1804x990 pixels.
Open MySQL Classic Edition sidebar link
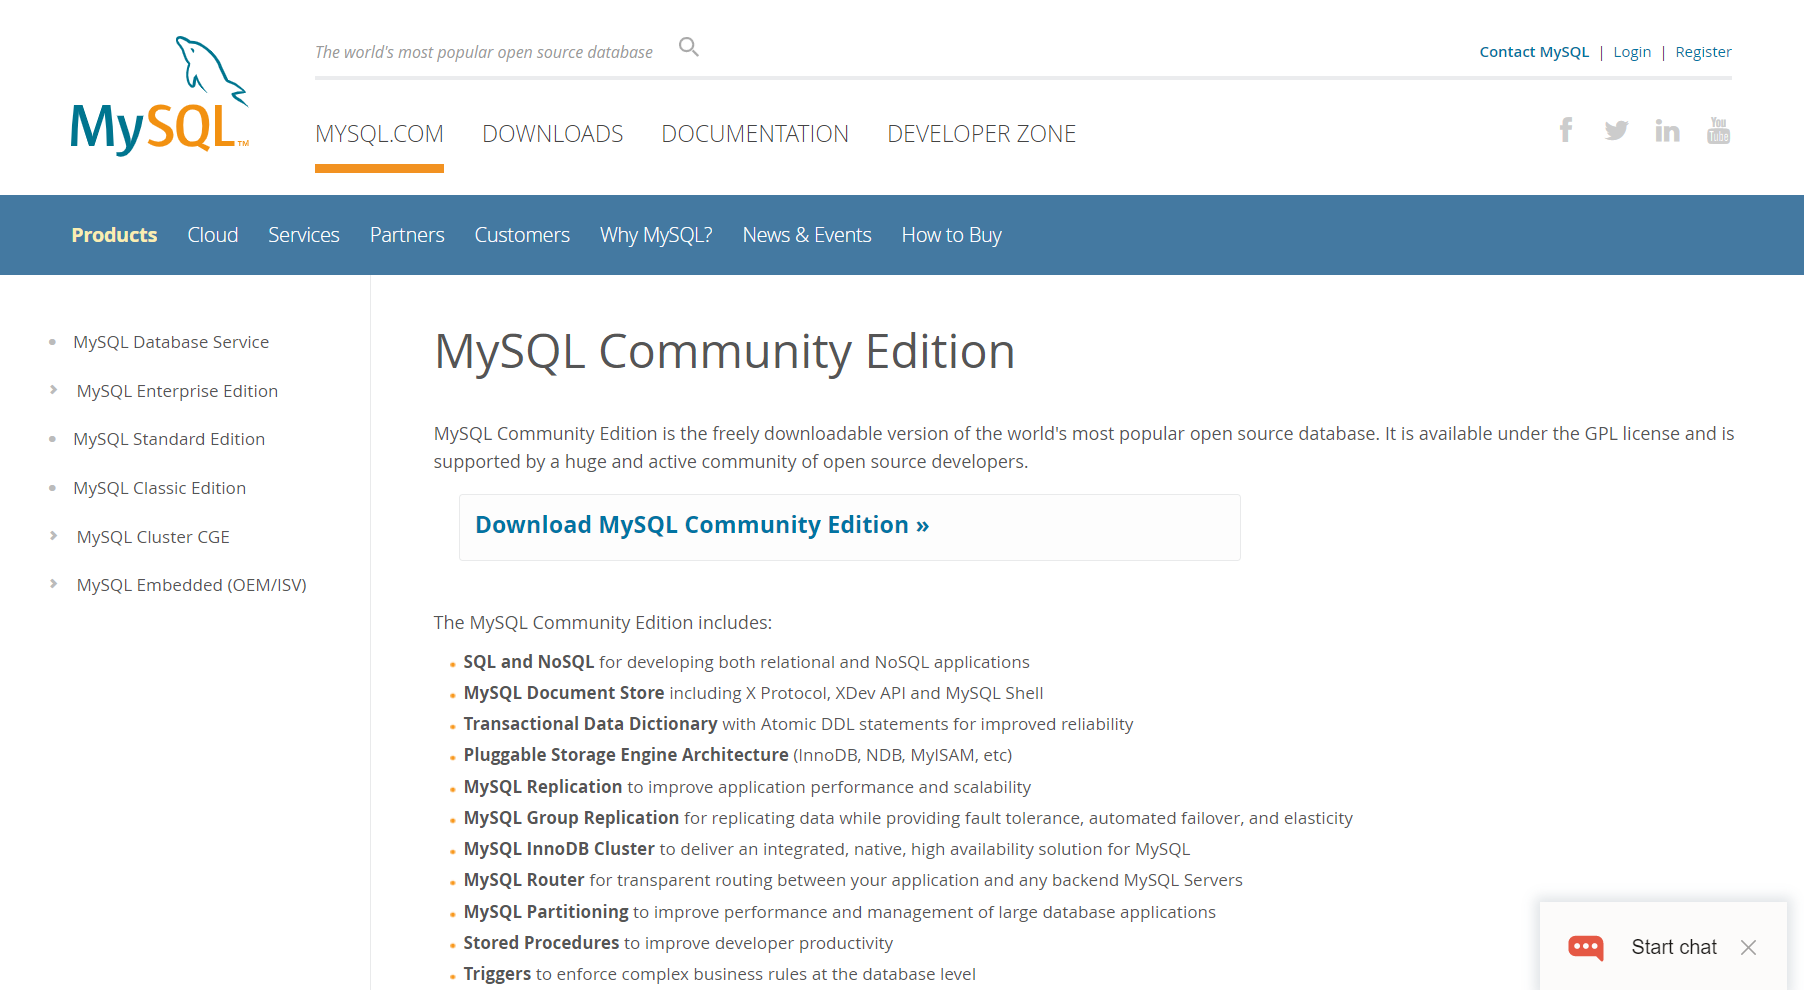pos(159,488)
